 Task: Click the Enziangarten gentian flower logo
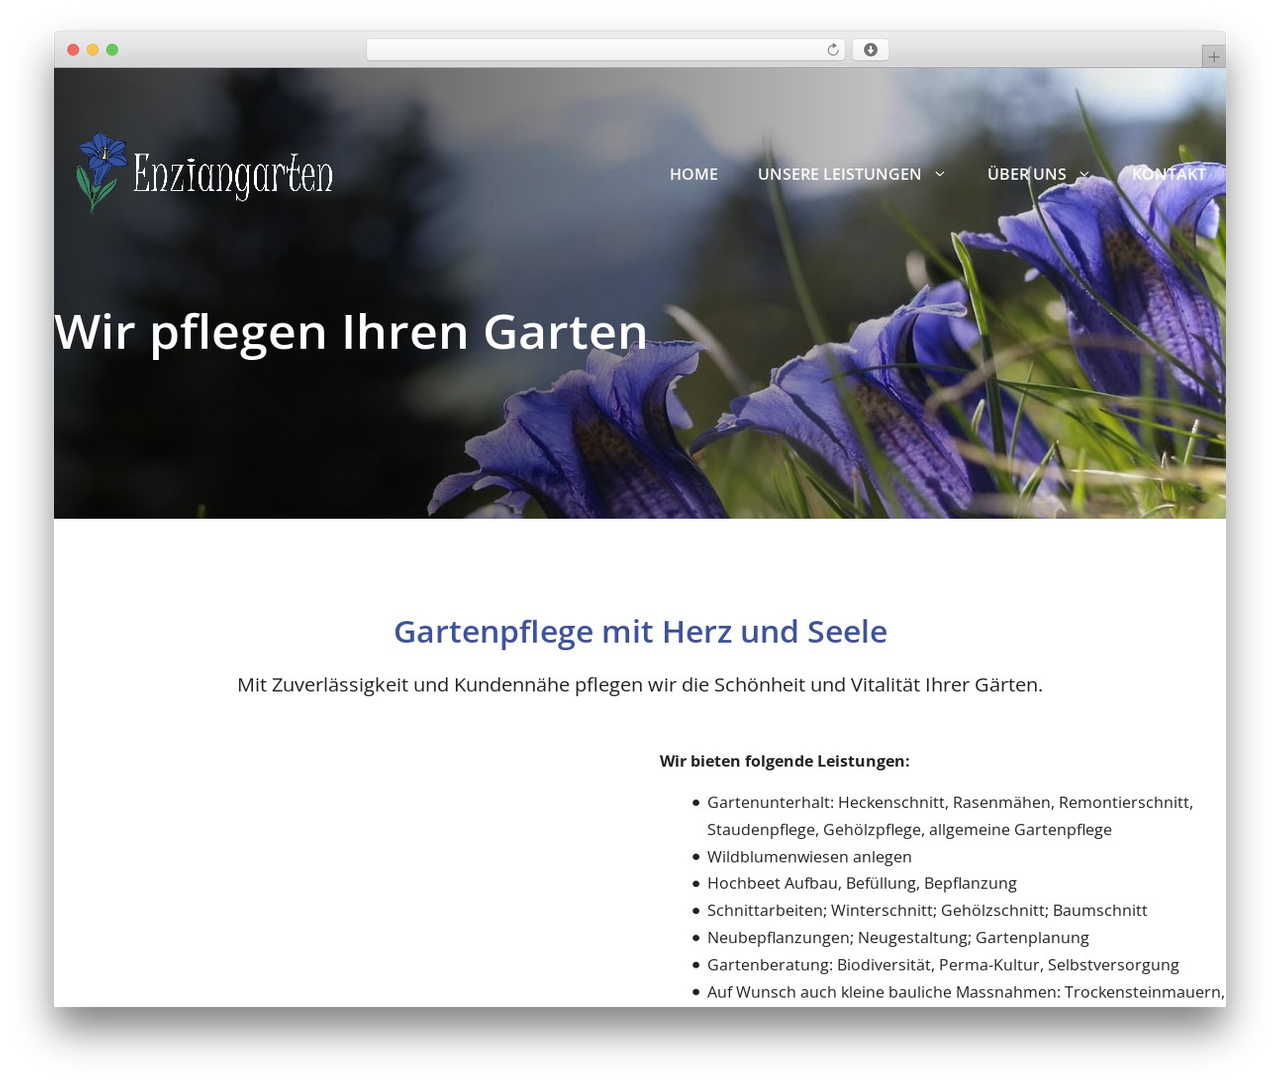(101, 172)
